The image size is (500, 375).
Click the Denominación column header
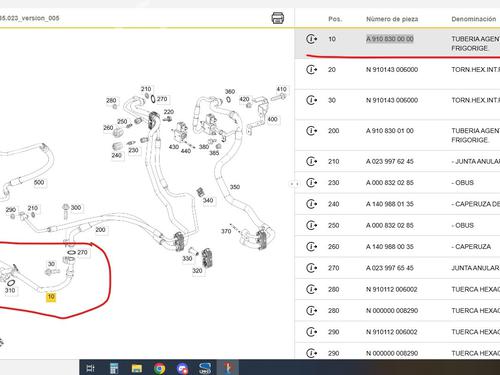tap(474, 19)
